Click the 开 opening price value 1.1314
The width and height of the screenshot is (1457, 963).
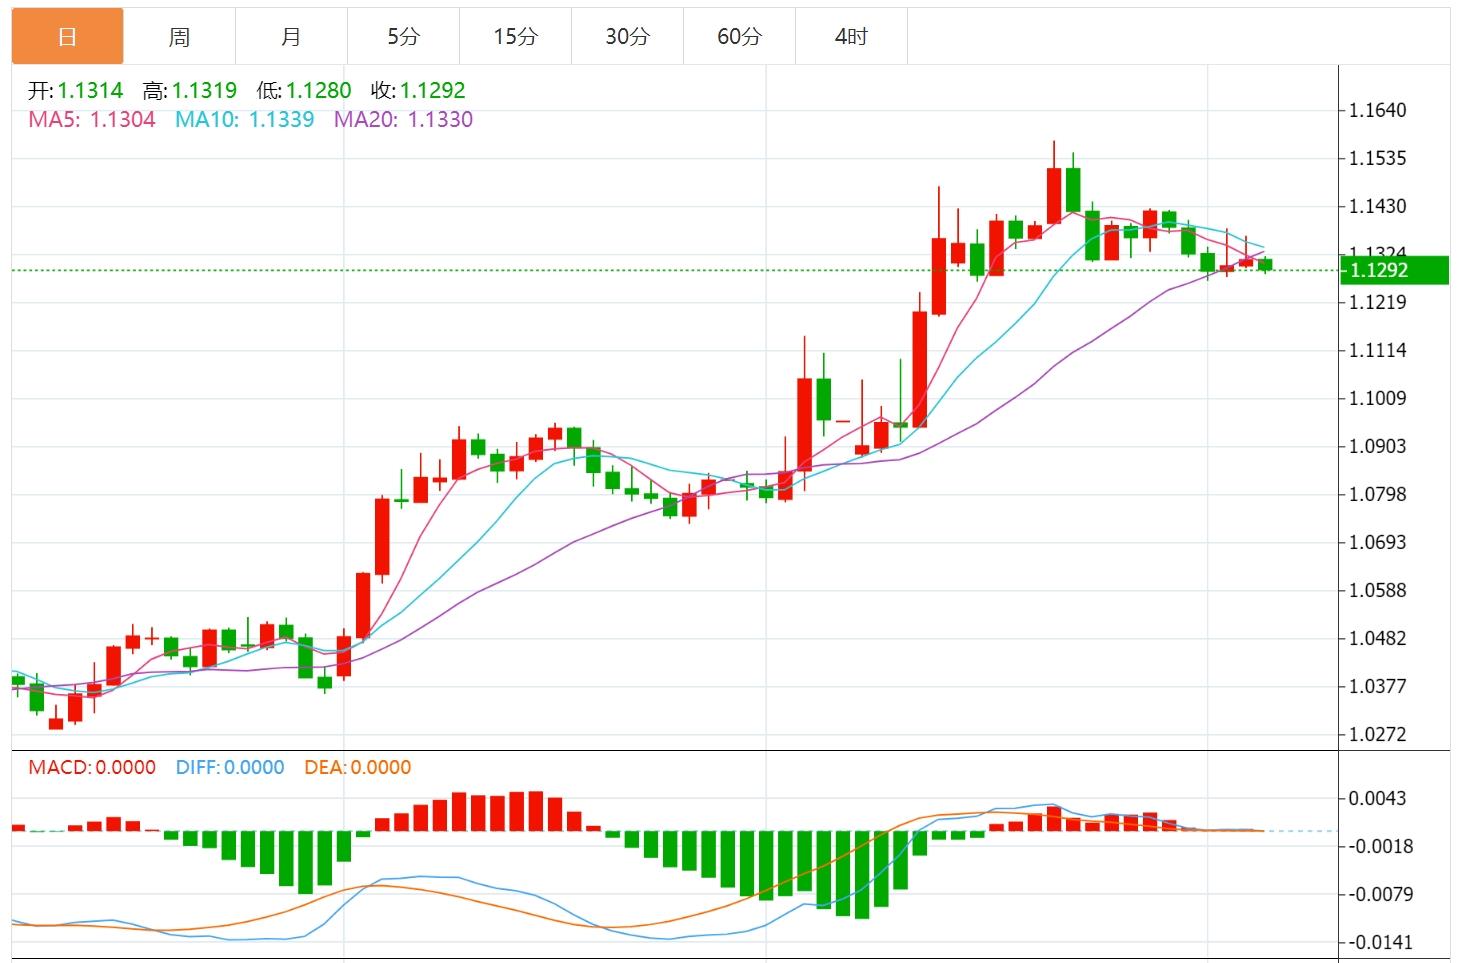(90, 91)
